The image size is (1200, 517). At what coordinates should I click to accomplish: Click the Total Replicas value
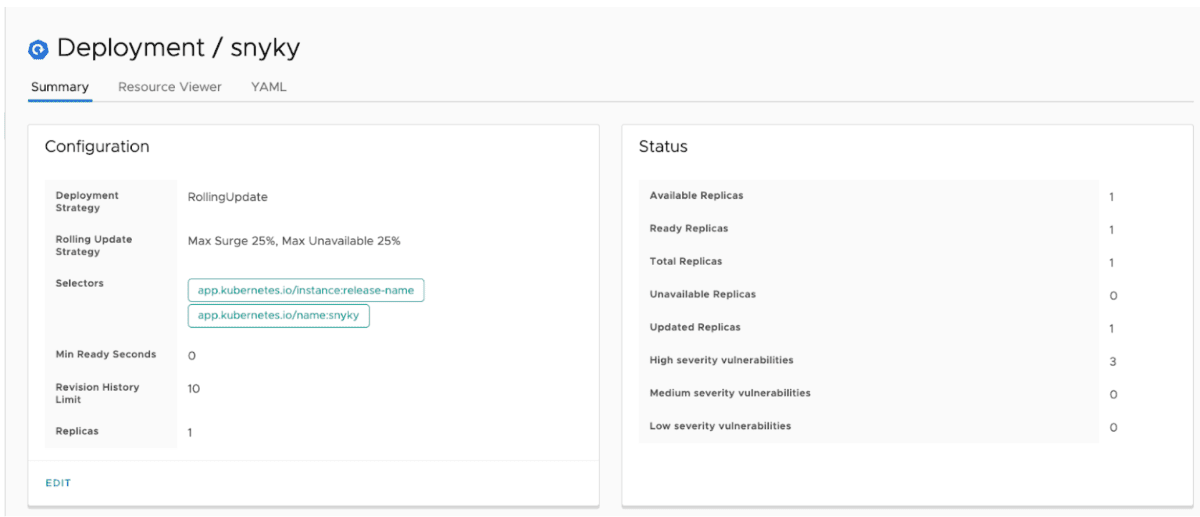(x=1112, y=263)
